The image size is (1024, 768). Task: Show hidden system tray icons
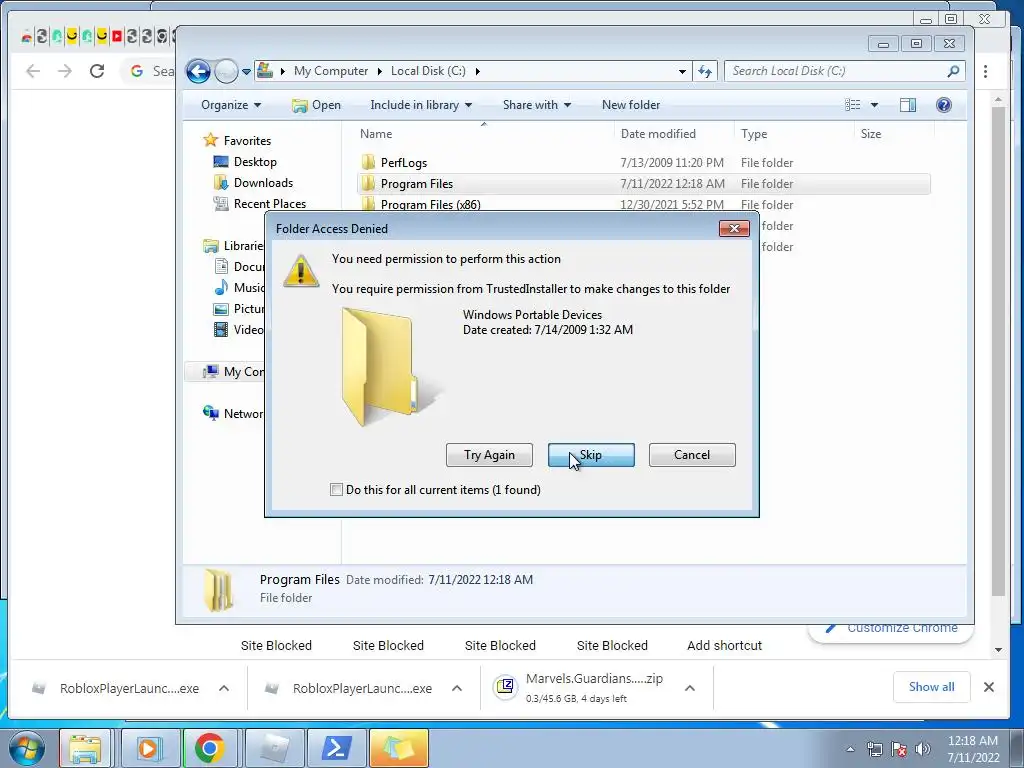[x=850, y=749]
